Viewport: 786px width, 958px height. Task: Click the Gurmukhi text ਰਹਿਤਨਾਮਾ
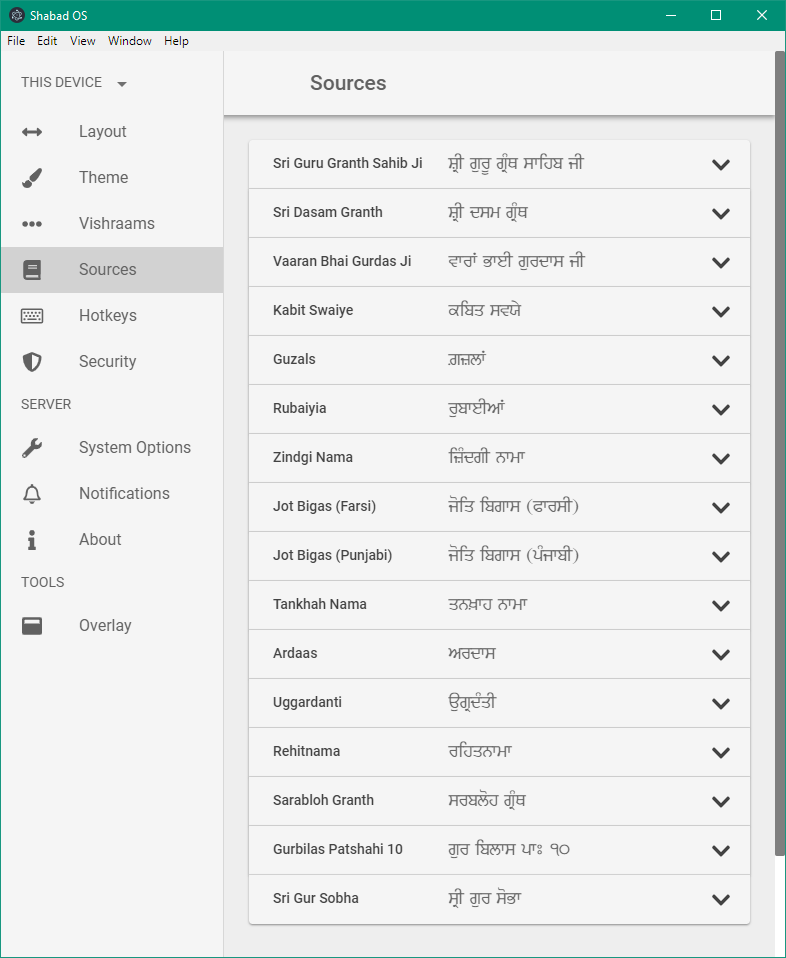(480, 751)
